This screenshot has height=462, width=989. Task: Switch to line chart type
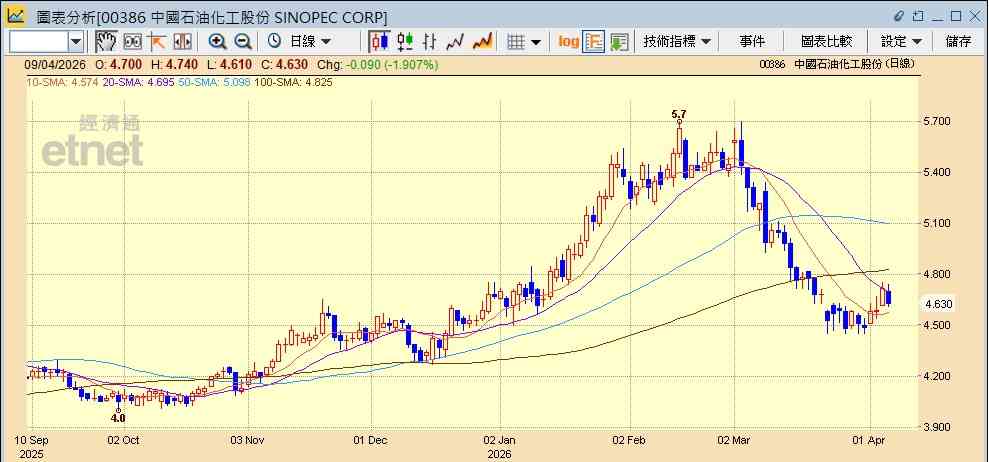point(455,42)
